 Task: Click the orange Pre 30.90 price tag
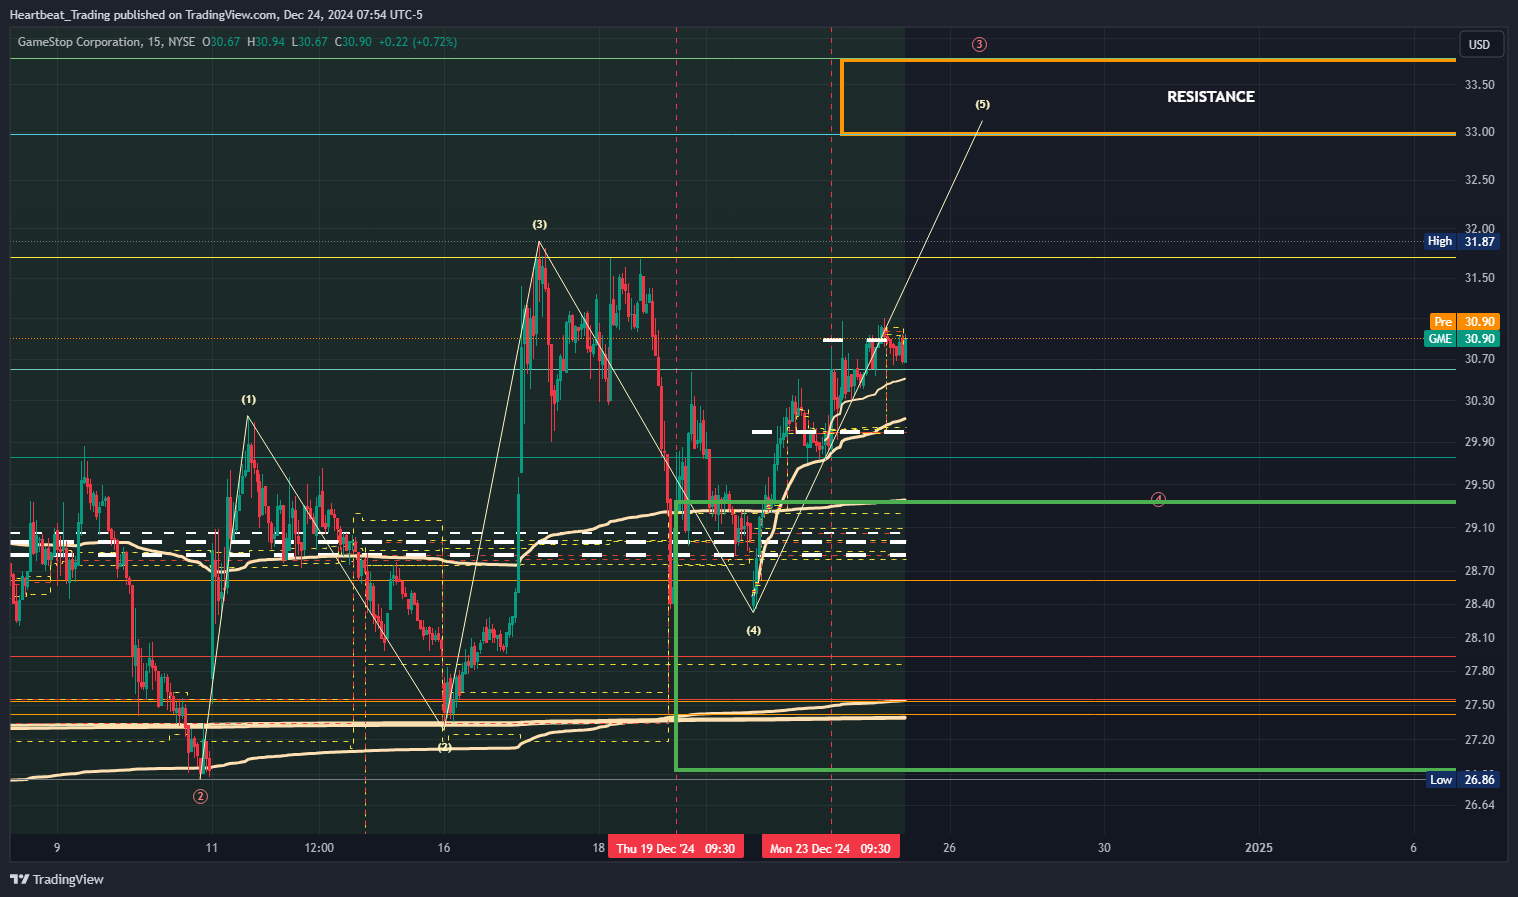1464,322
